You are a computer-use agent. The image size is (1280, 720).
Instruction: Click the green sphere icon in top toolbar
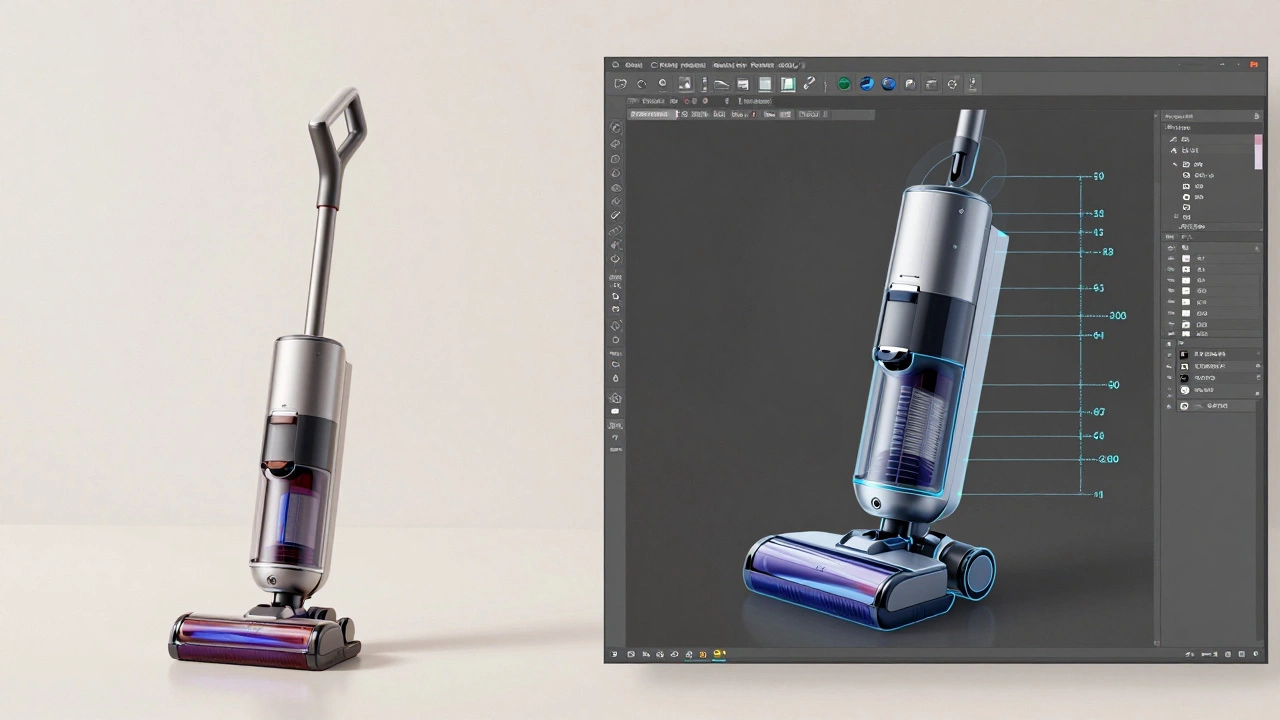click(x=844, y=84)
